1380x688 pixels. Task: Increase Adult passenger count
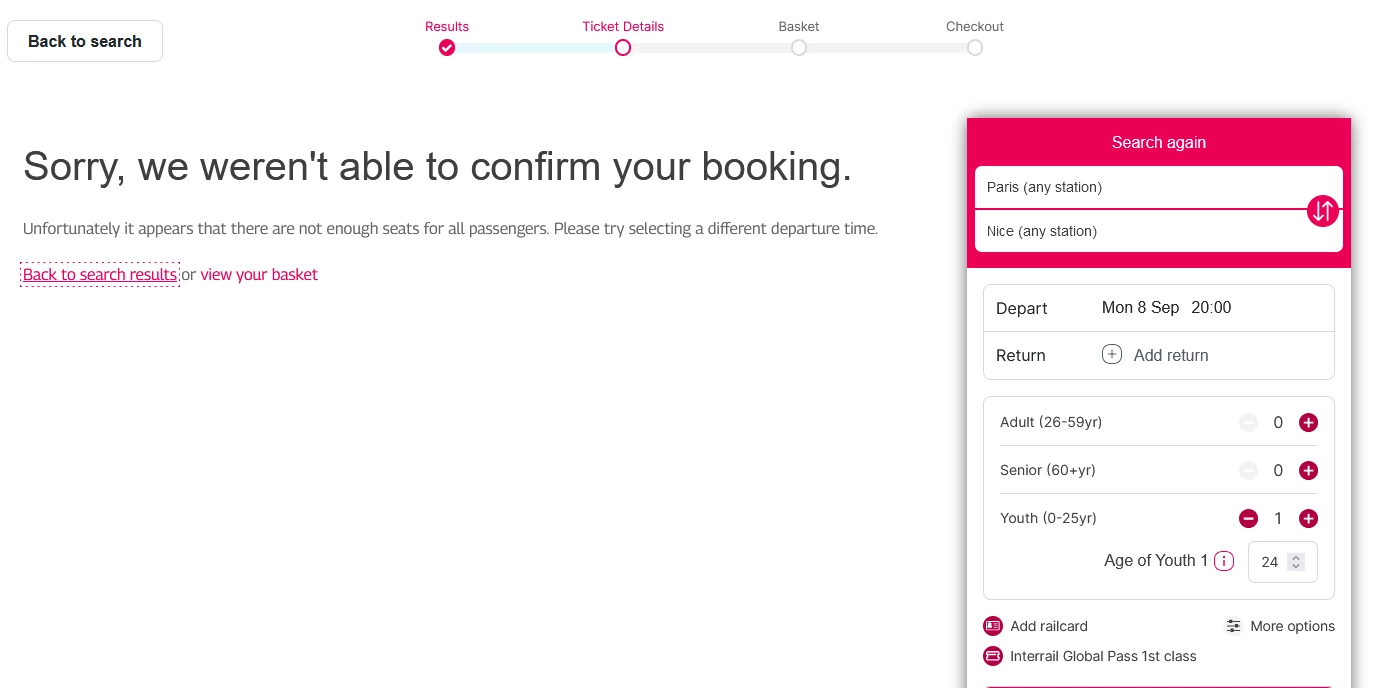1308,423
